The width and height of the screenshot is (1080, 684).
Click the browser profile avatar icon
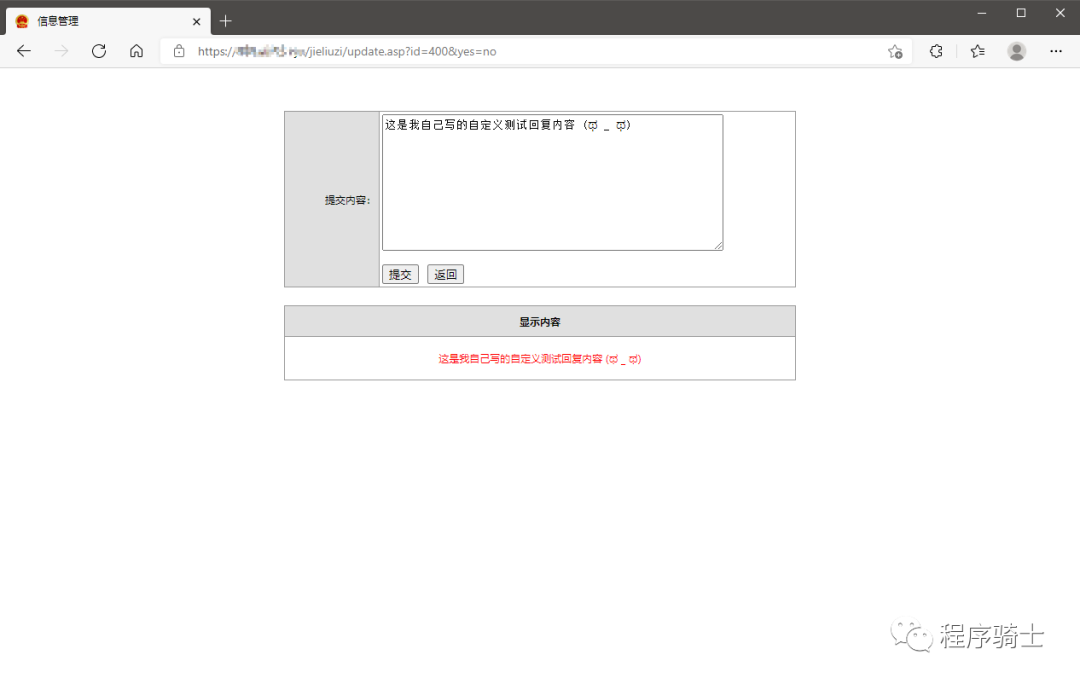(1016, 51)
